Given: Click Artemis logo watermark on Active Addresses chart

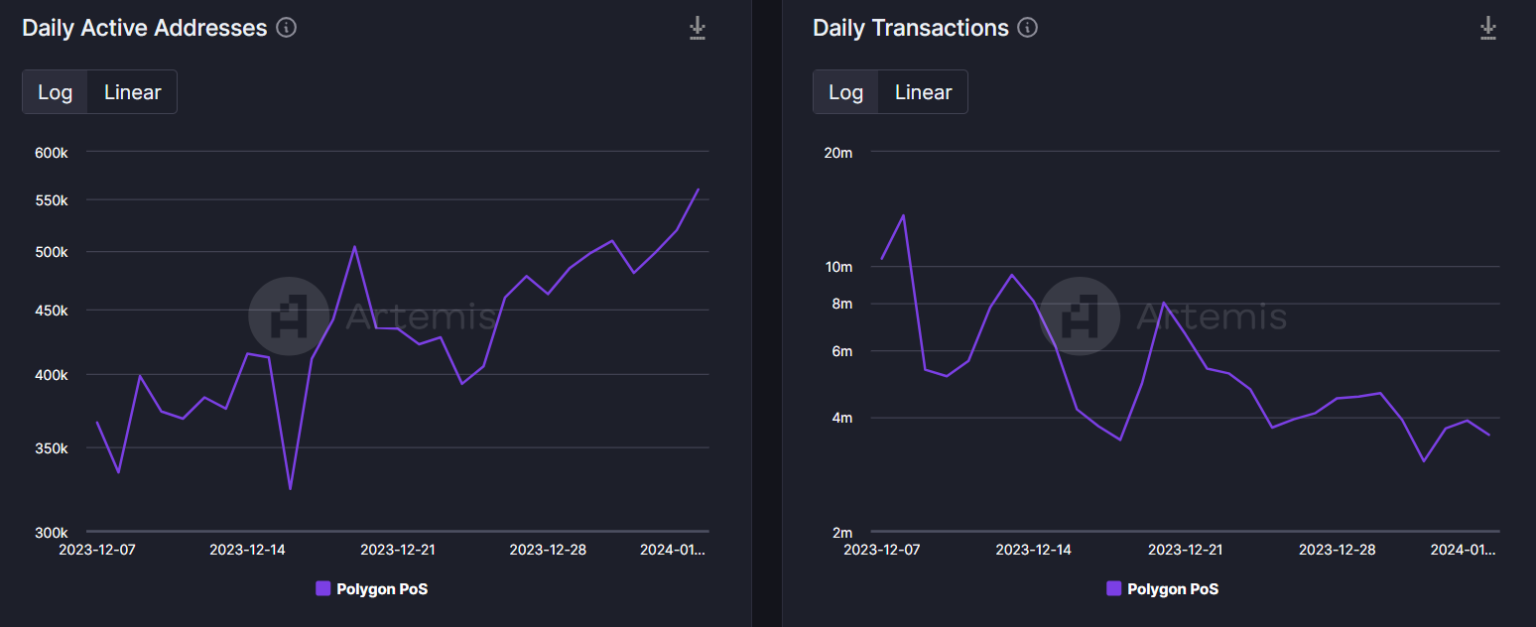Looking at the screenshot, I should (x=288, y=316).
